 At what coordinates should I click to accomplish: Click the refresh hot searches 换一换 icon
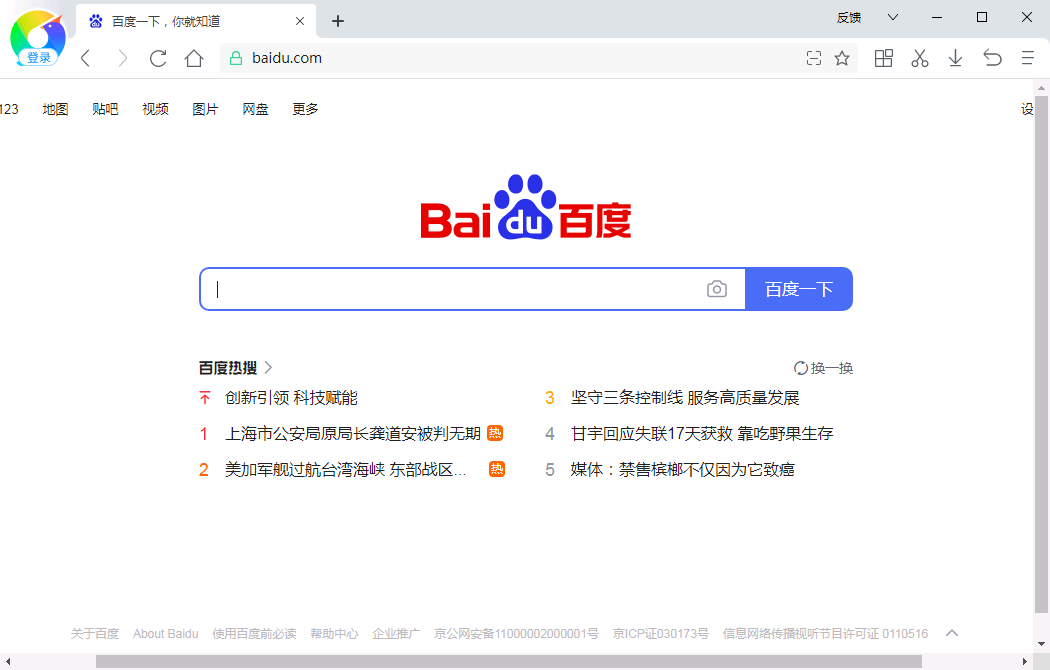(x=800, y=368)
